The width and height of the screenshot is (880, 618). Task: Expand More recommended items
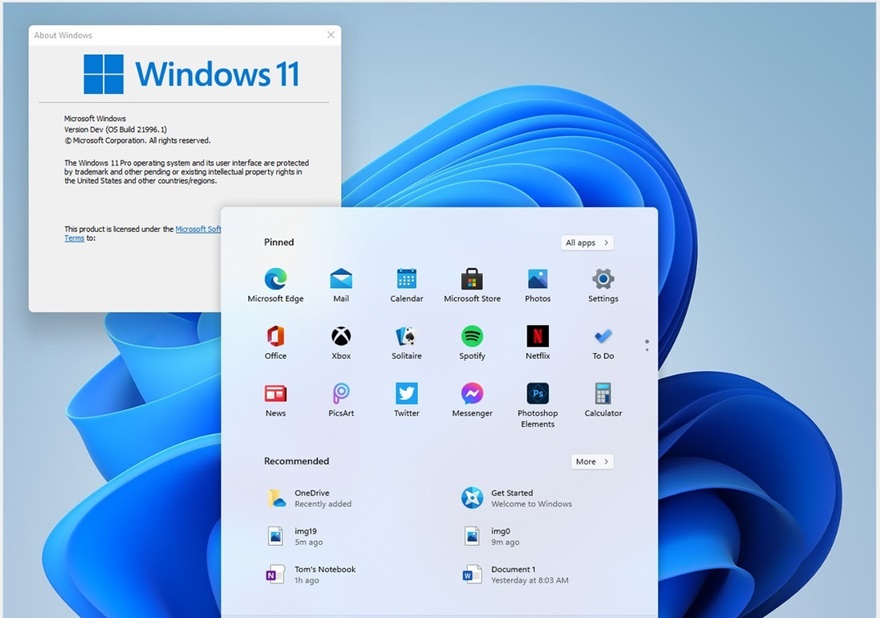(x=591, y=462)
